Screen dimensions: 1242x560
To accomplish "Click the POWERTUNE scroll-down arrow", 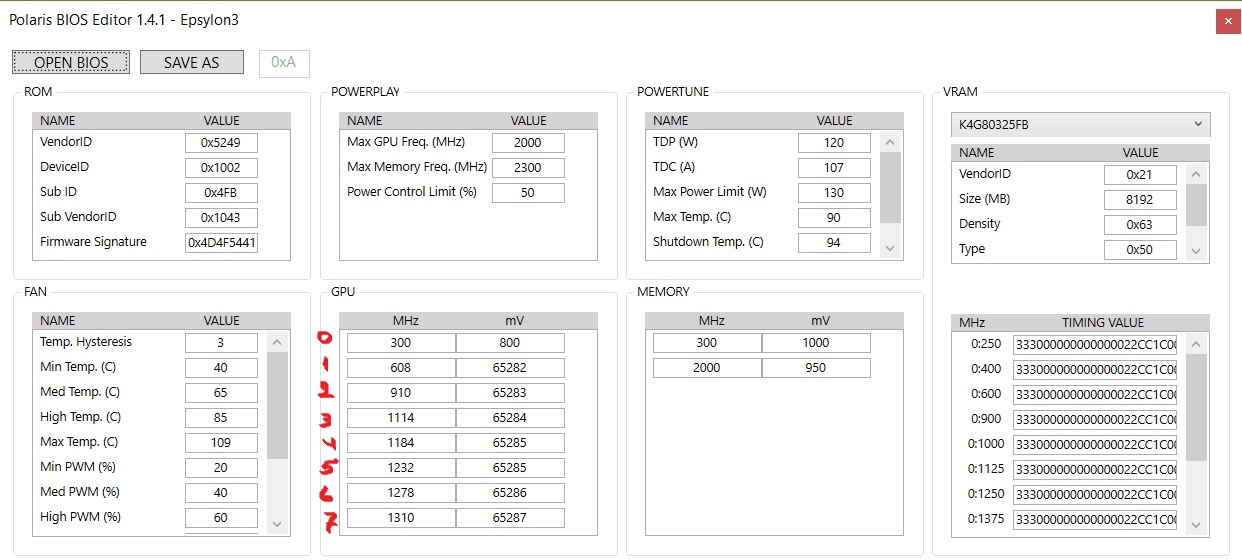I will (889, 247).
